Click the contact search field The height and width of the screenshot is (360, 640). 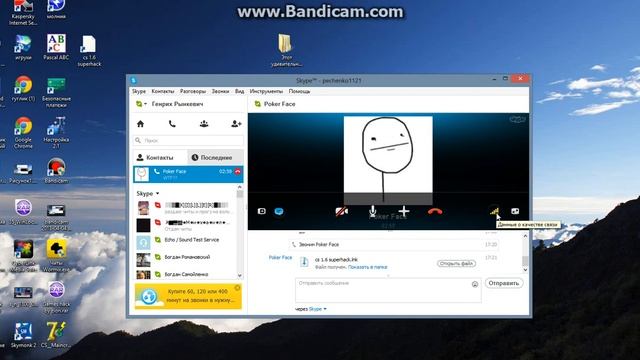pos(189,140)
